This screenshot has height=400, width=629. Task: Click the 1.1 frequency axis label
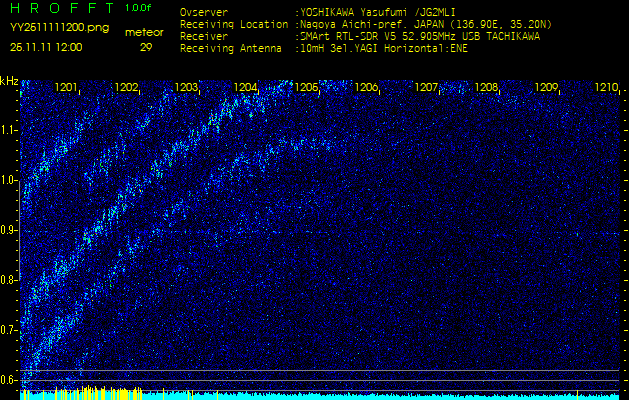tap(9, 130)
